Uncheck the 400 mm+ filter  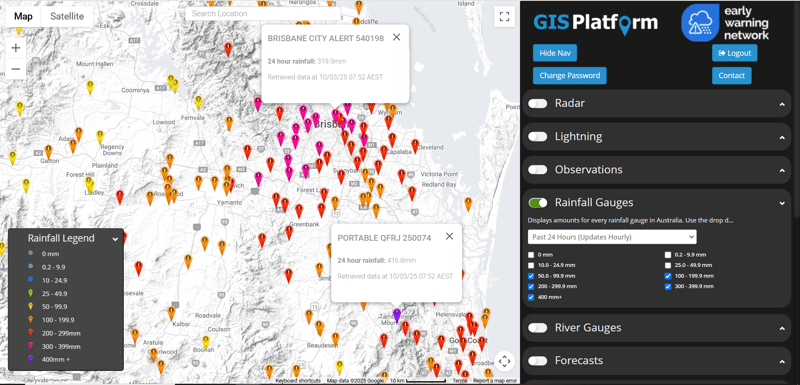pos(531,297)
